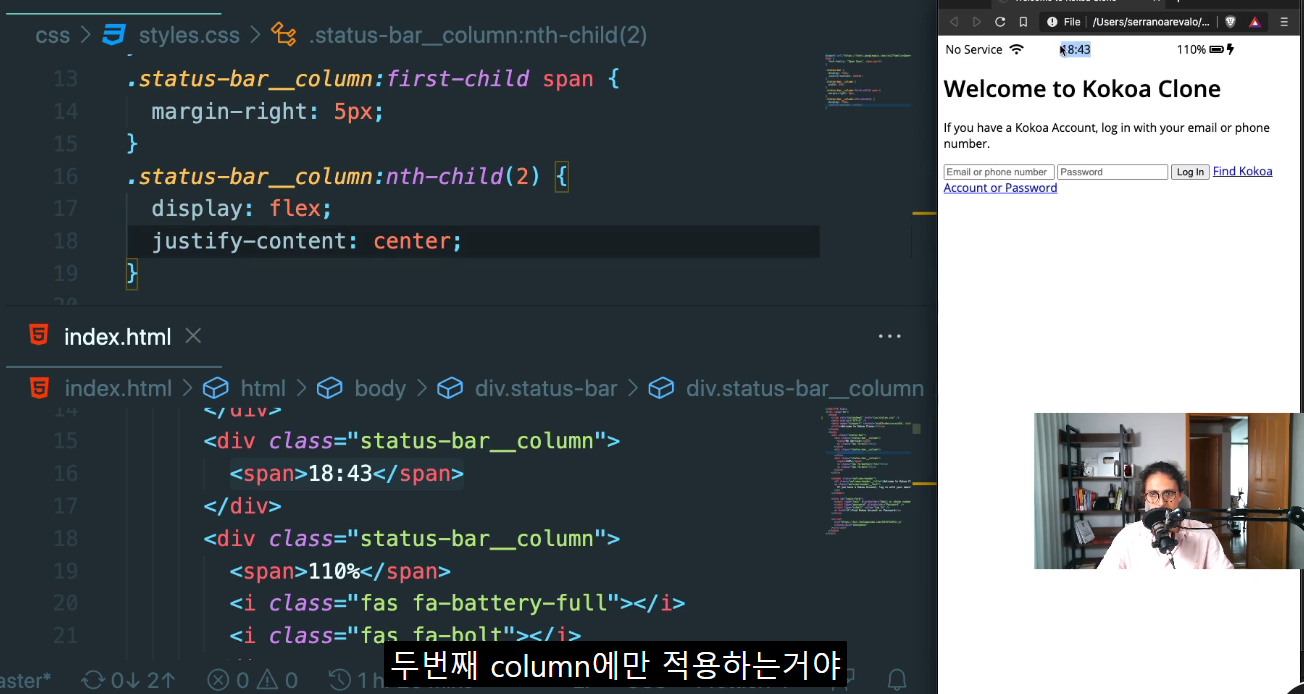Viewport: 1304px width, 694px height.
Task: Click the bolt icon in the page status bar
Action: point(1230,49)
